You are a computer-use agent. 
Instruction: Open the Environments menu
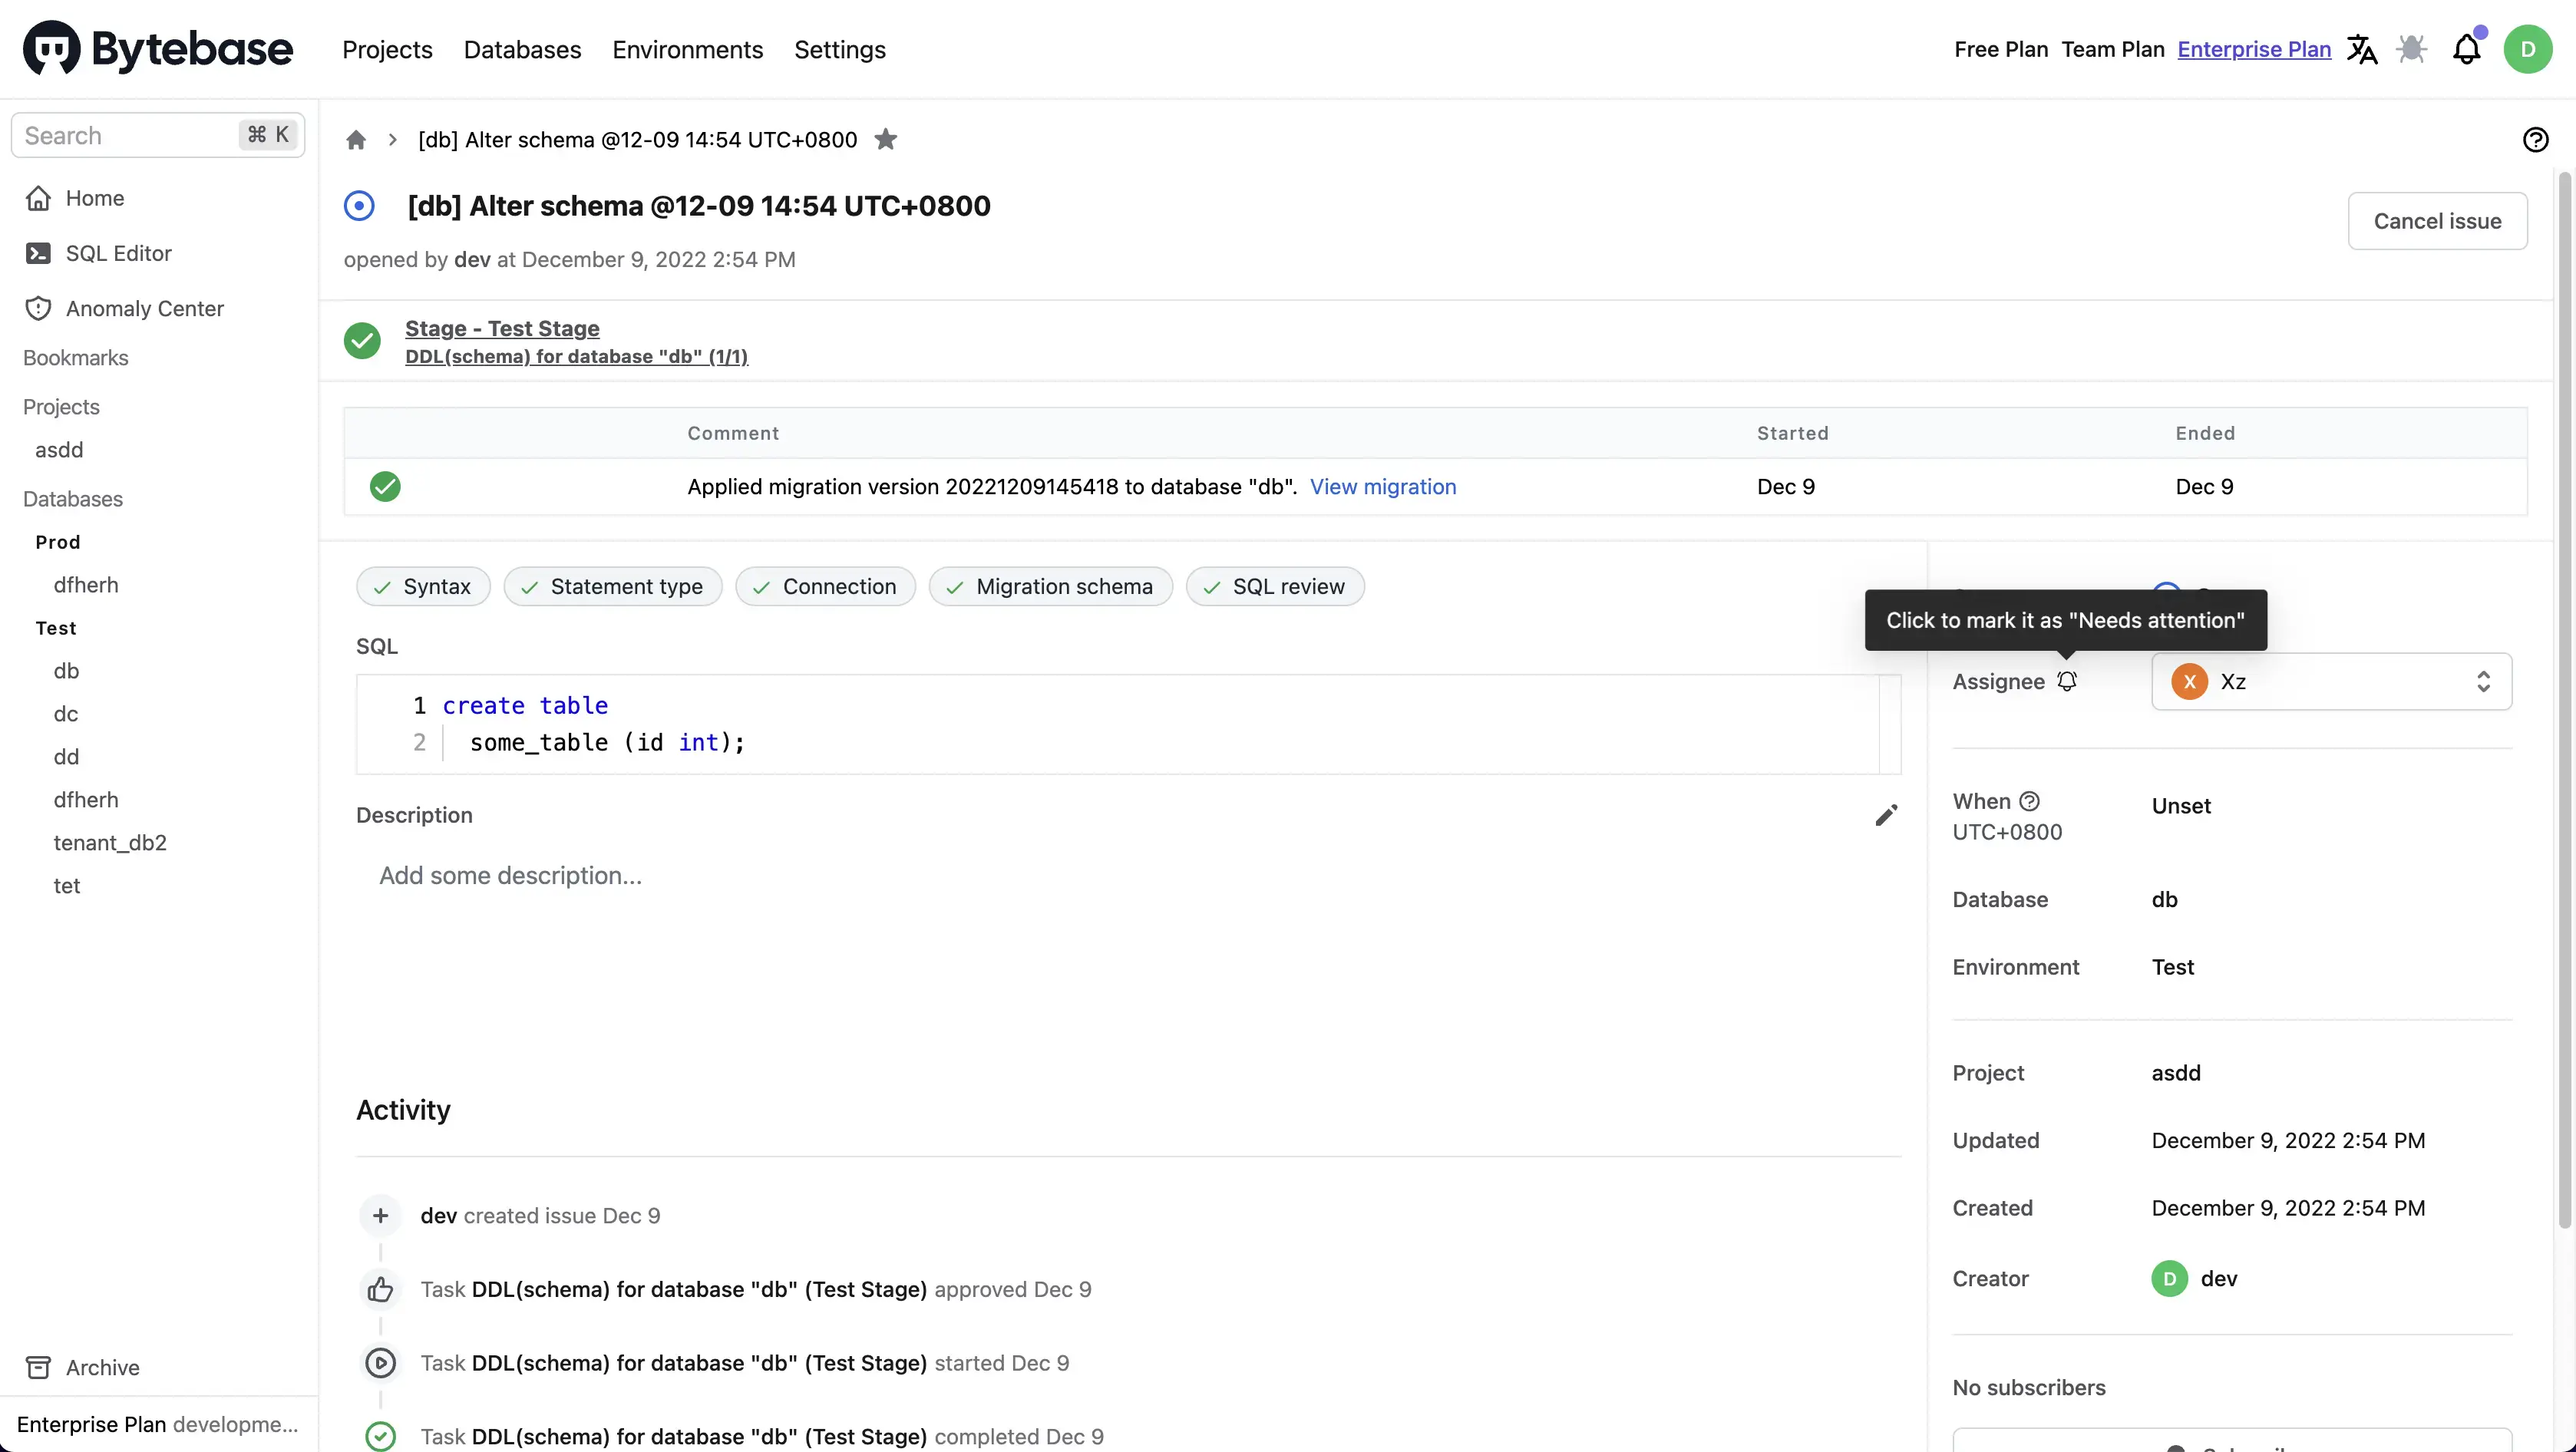[x=687, y=50]
